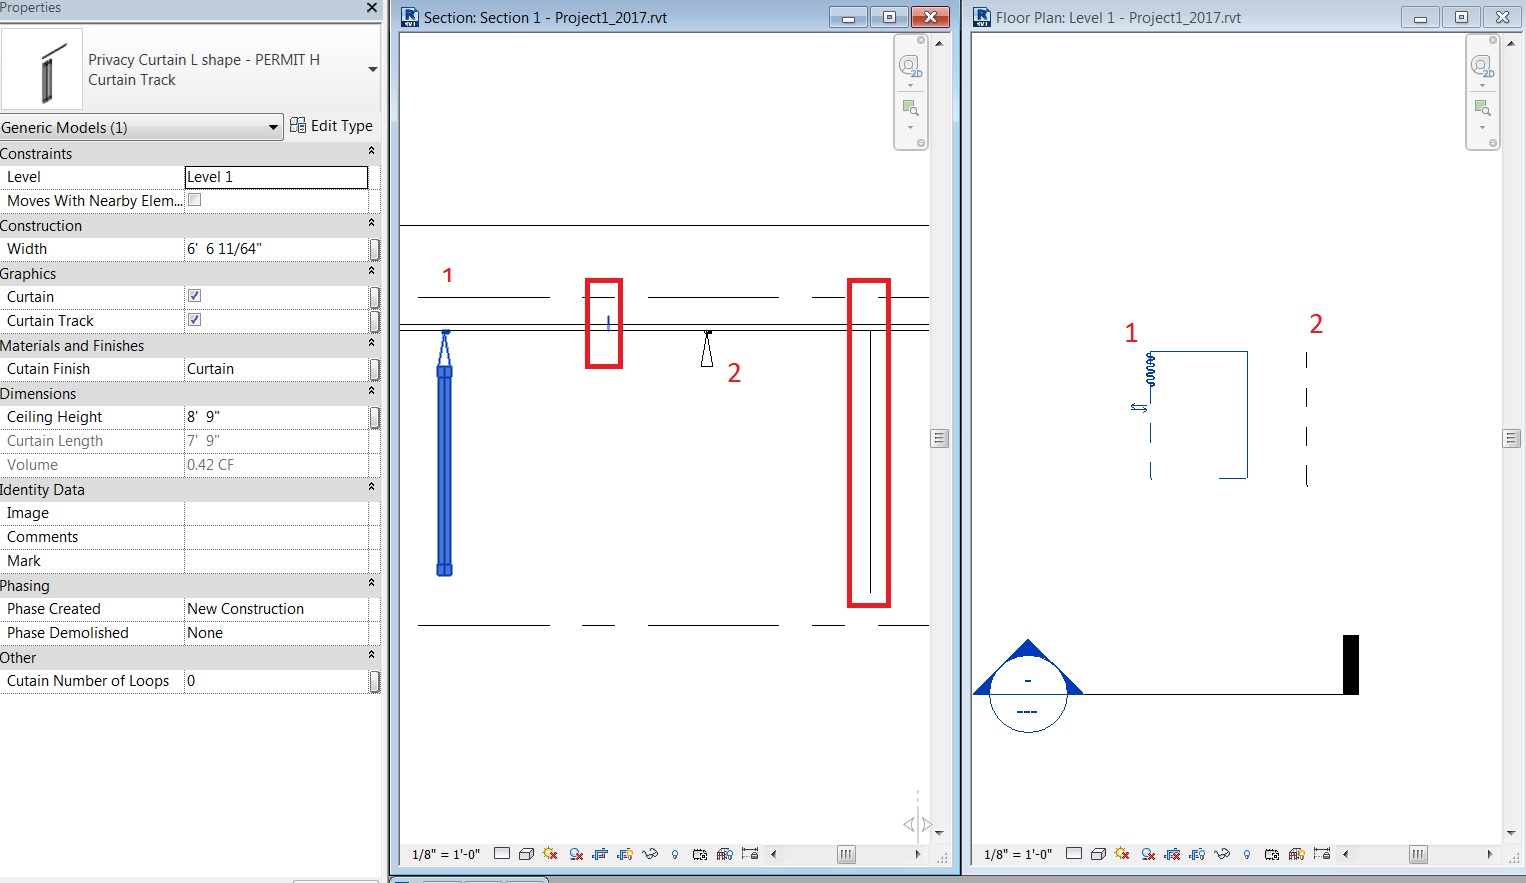
Task: Toggle Reveal Hidden Elements lightbulb
Action: pos(673,855)
